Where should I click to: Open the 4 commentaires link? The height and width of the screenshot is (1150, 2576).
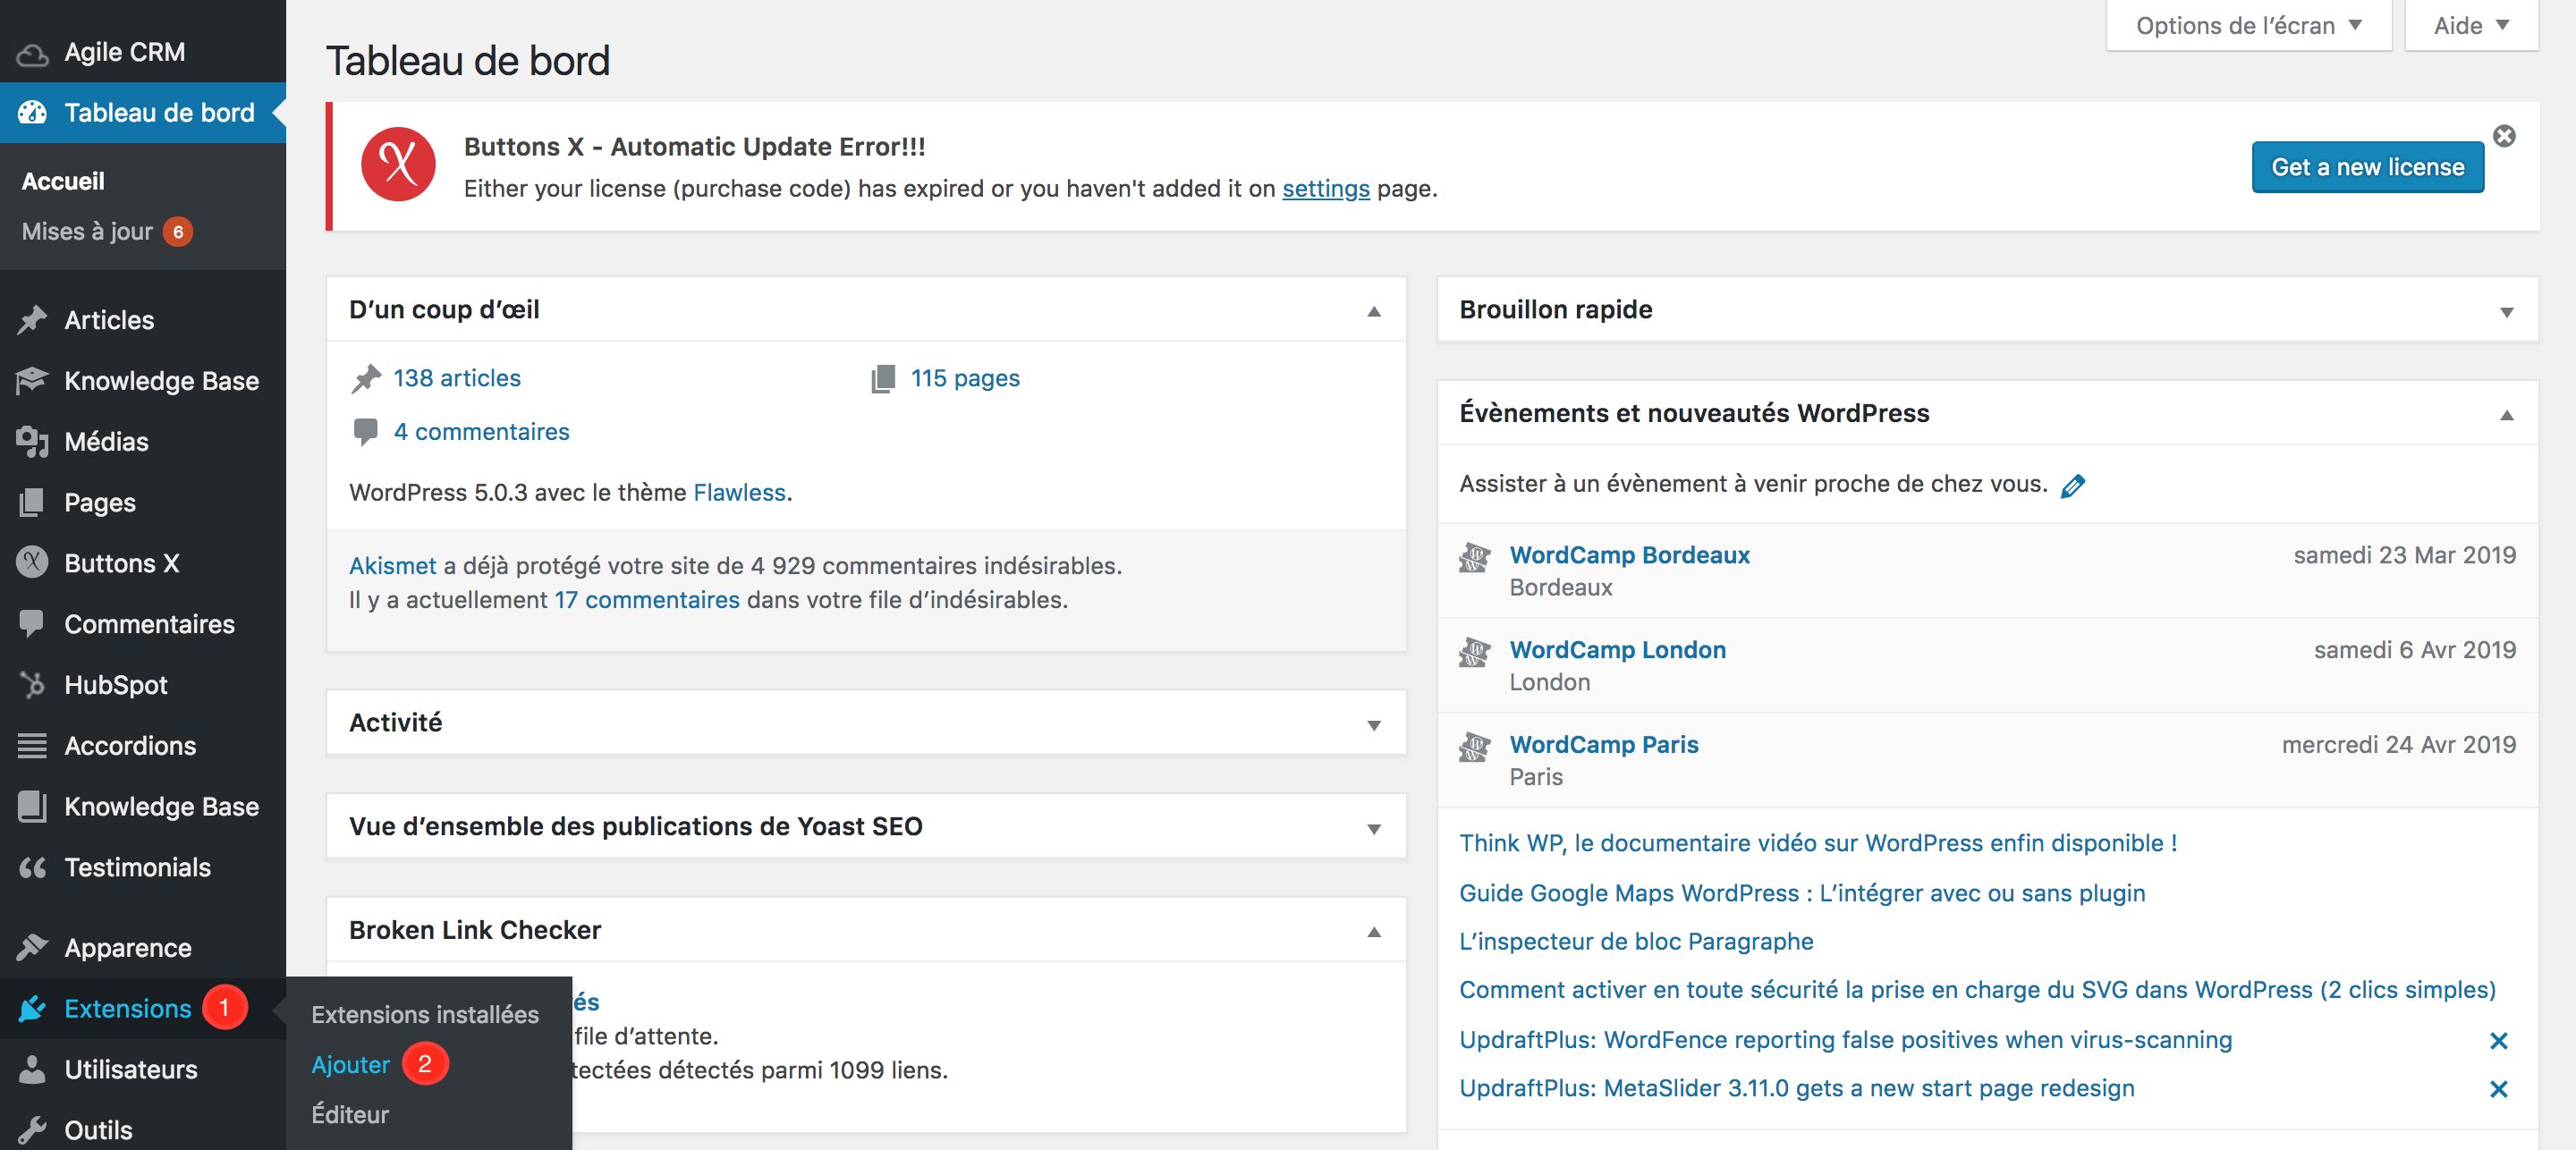pyautogui.click(x=481, y=431)
